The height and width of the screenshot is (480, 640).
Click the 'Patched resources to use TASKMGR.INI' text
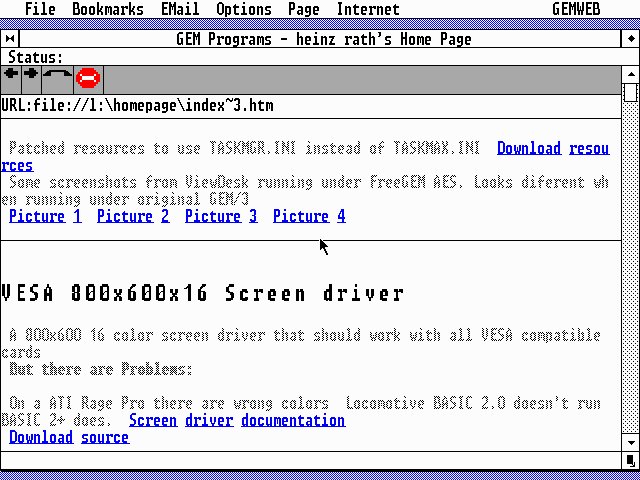152,148
